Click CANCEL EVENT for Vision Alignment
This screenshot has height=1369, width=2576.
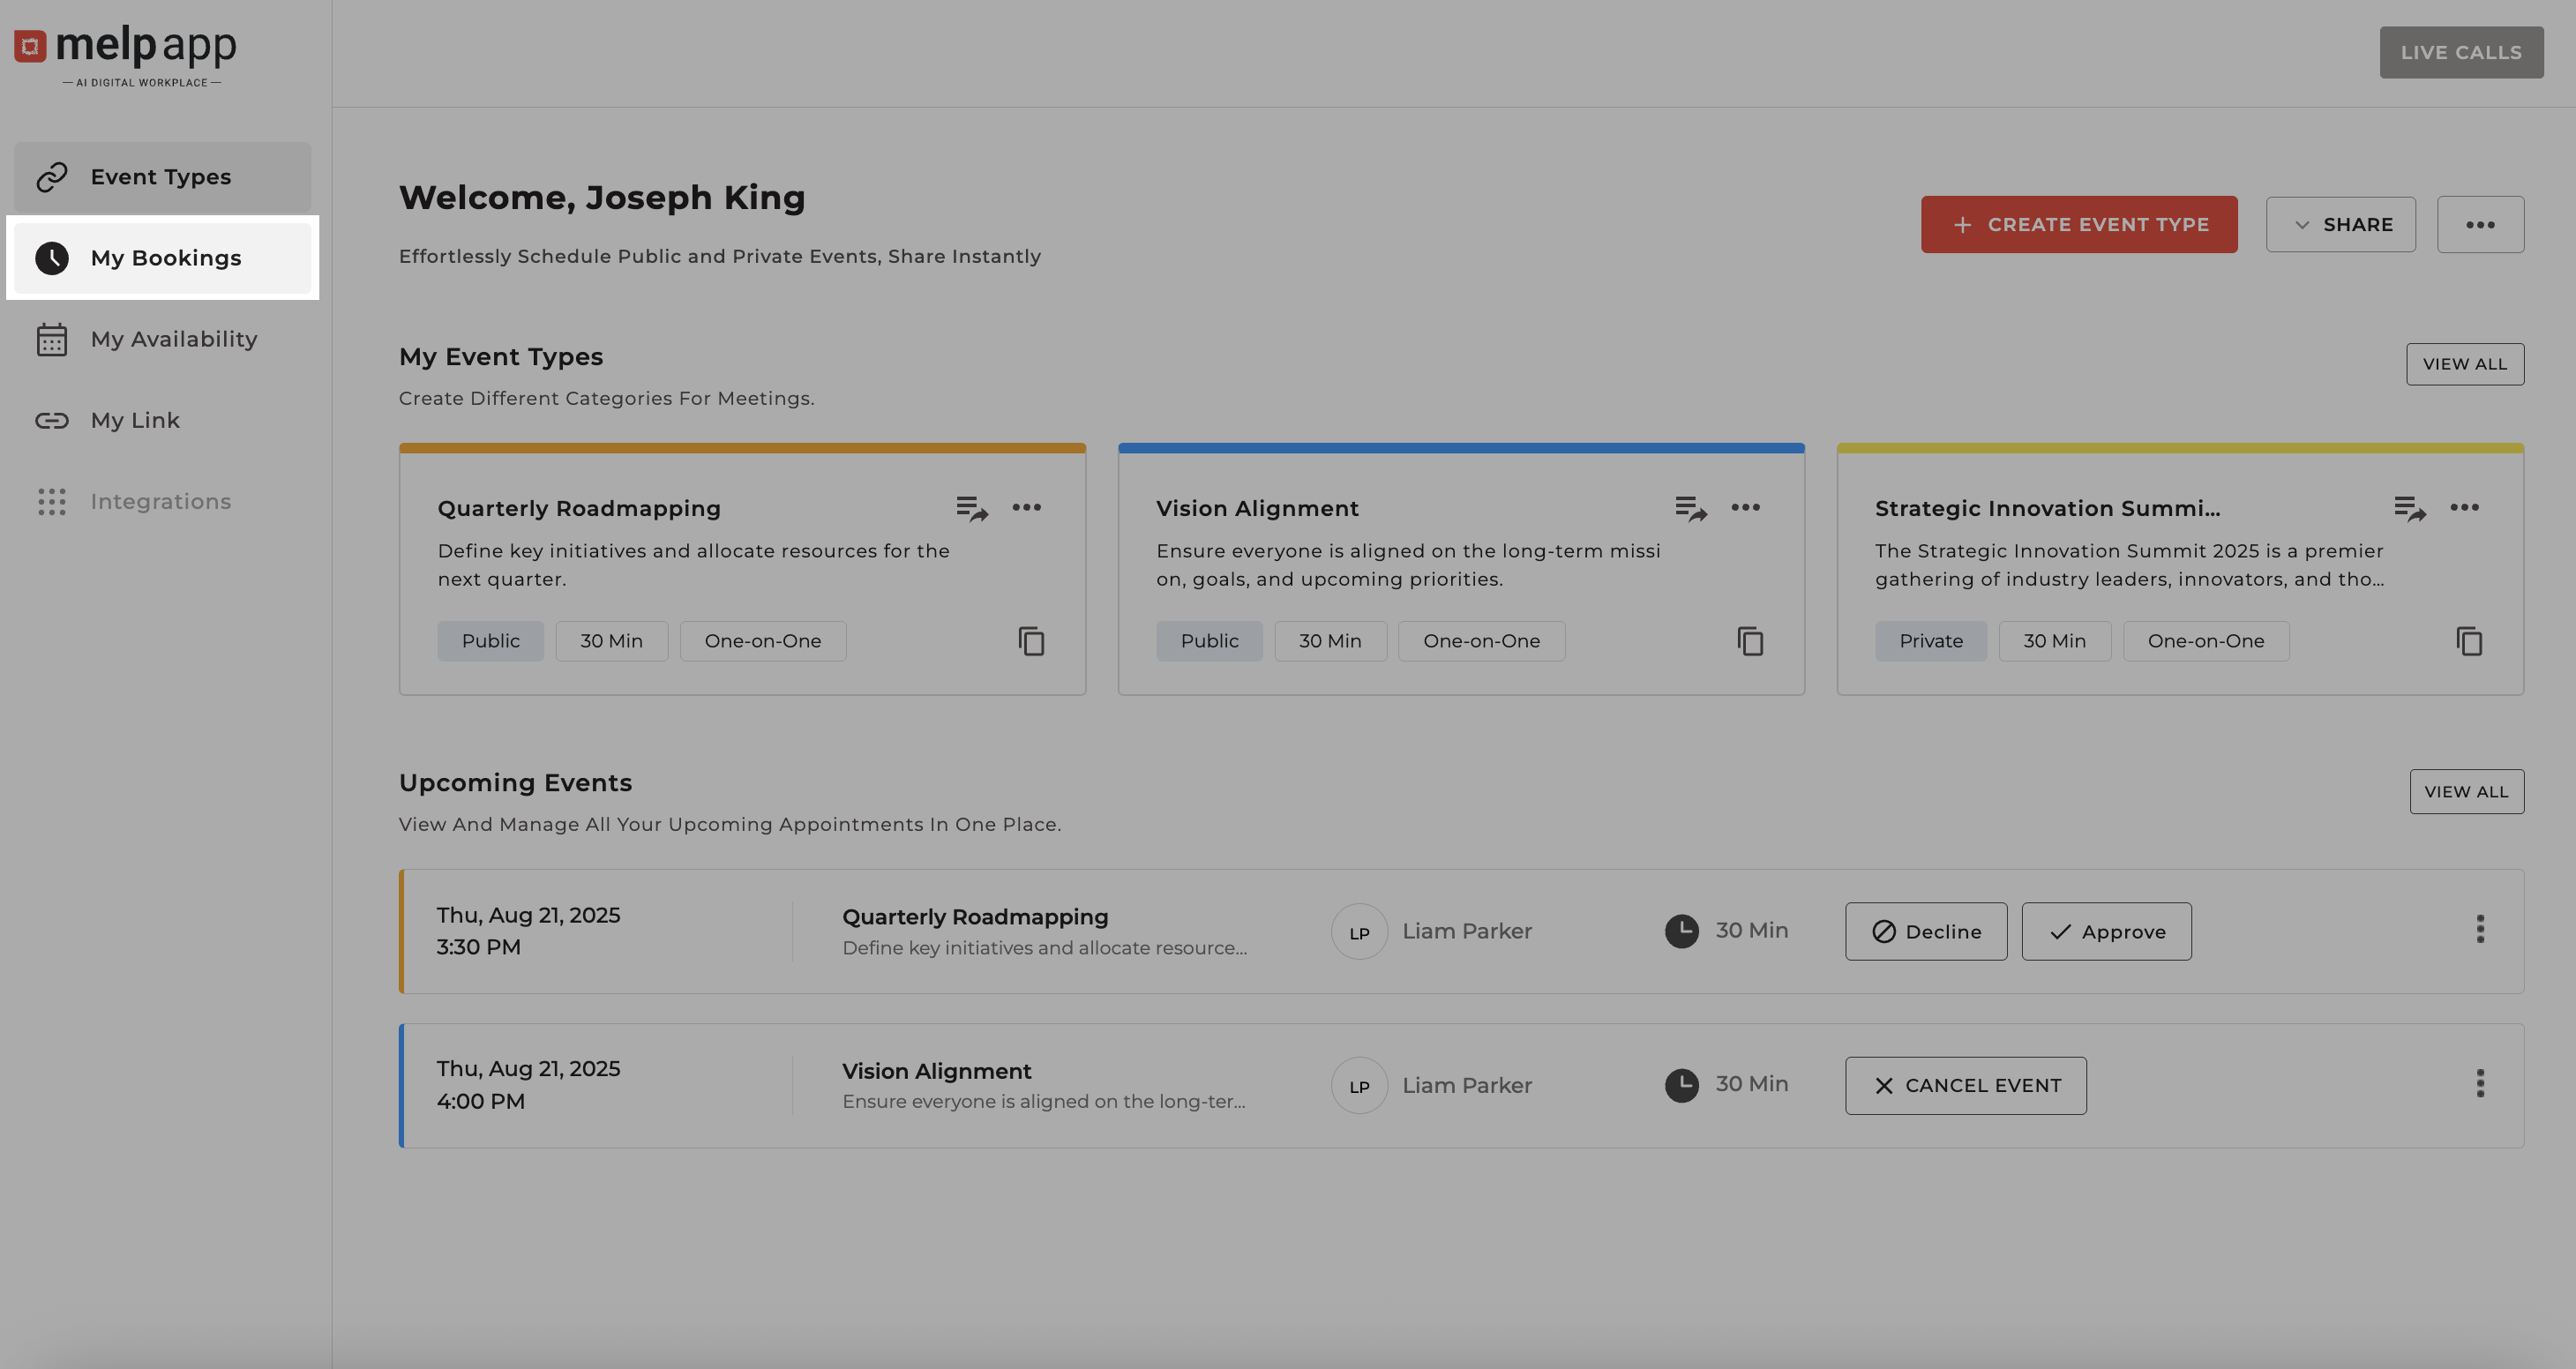(x=1965, y=1085)
